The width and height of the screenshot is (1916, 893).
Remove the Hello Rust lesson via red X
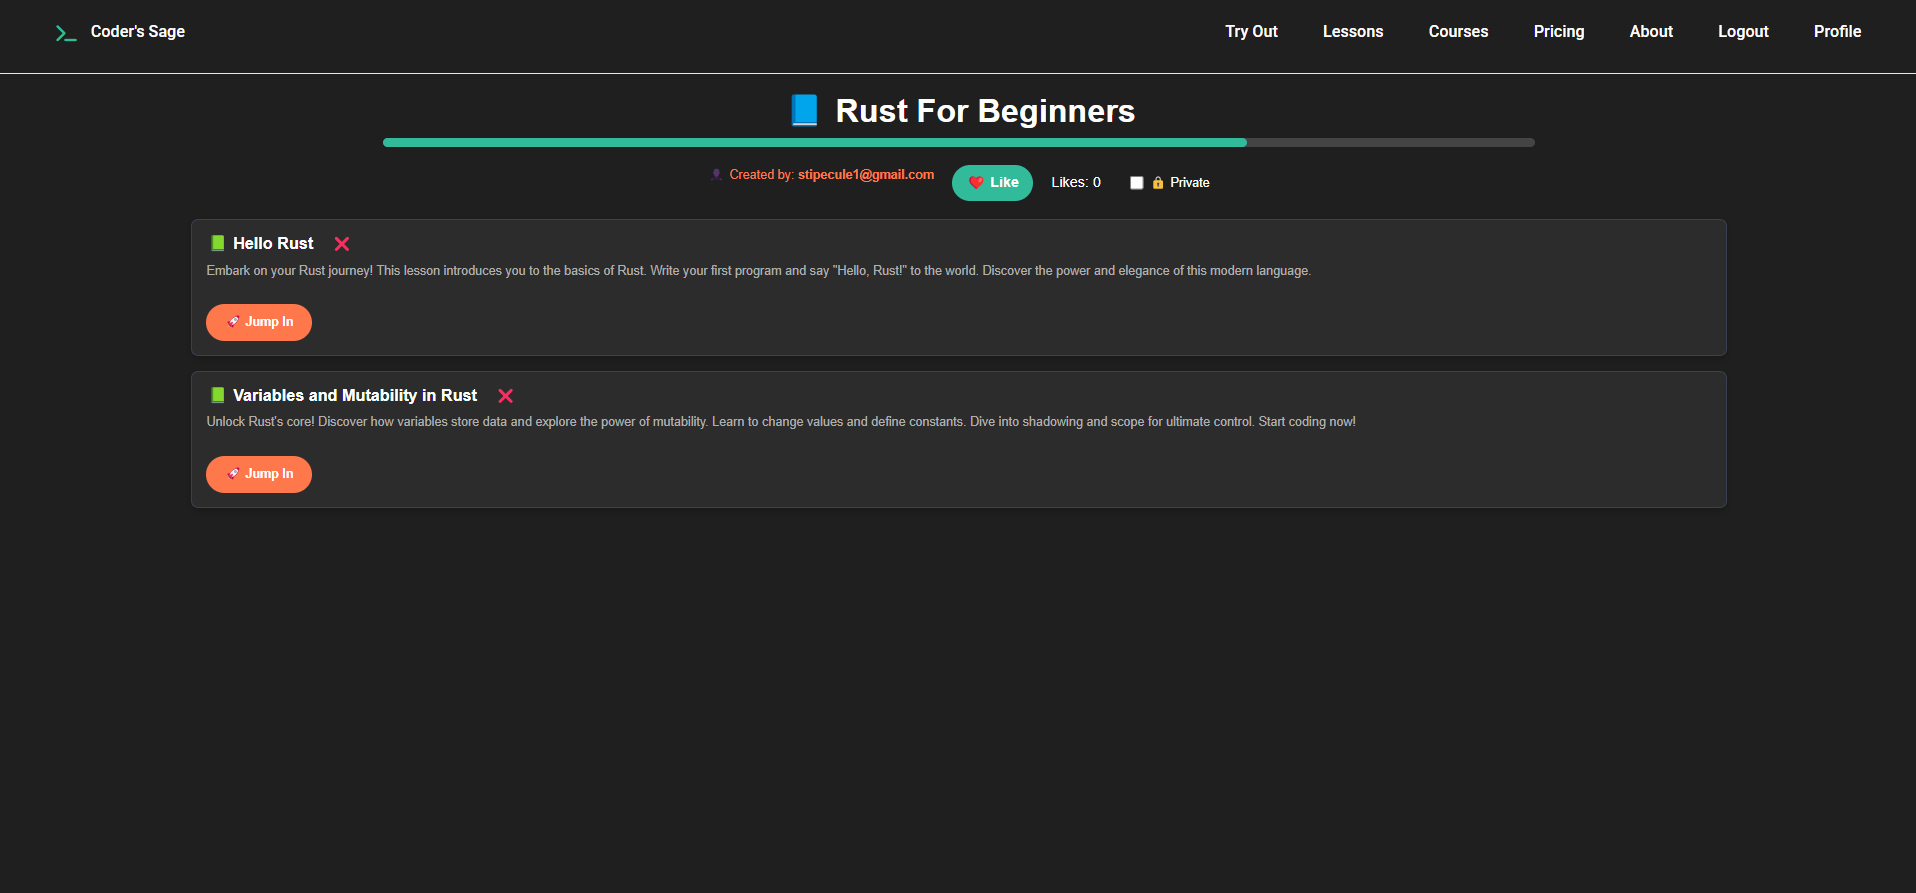342,244
